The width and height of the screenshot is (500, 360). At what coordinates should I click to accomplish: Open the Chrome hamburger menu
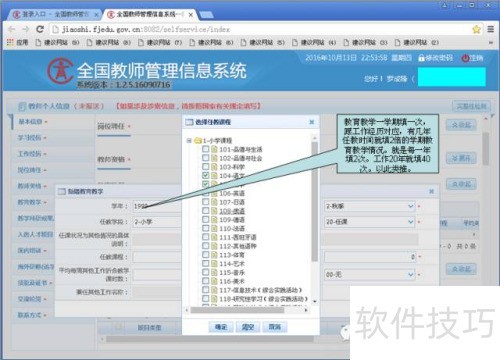click(491, 29)
